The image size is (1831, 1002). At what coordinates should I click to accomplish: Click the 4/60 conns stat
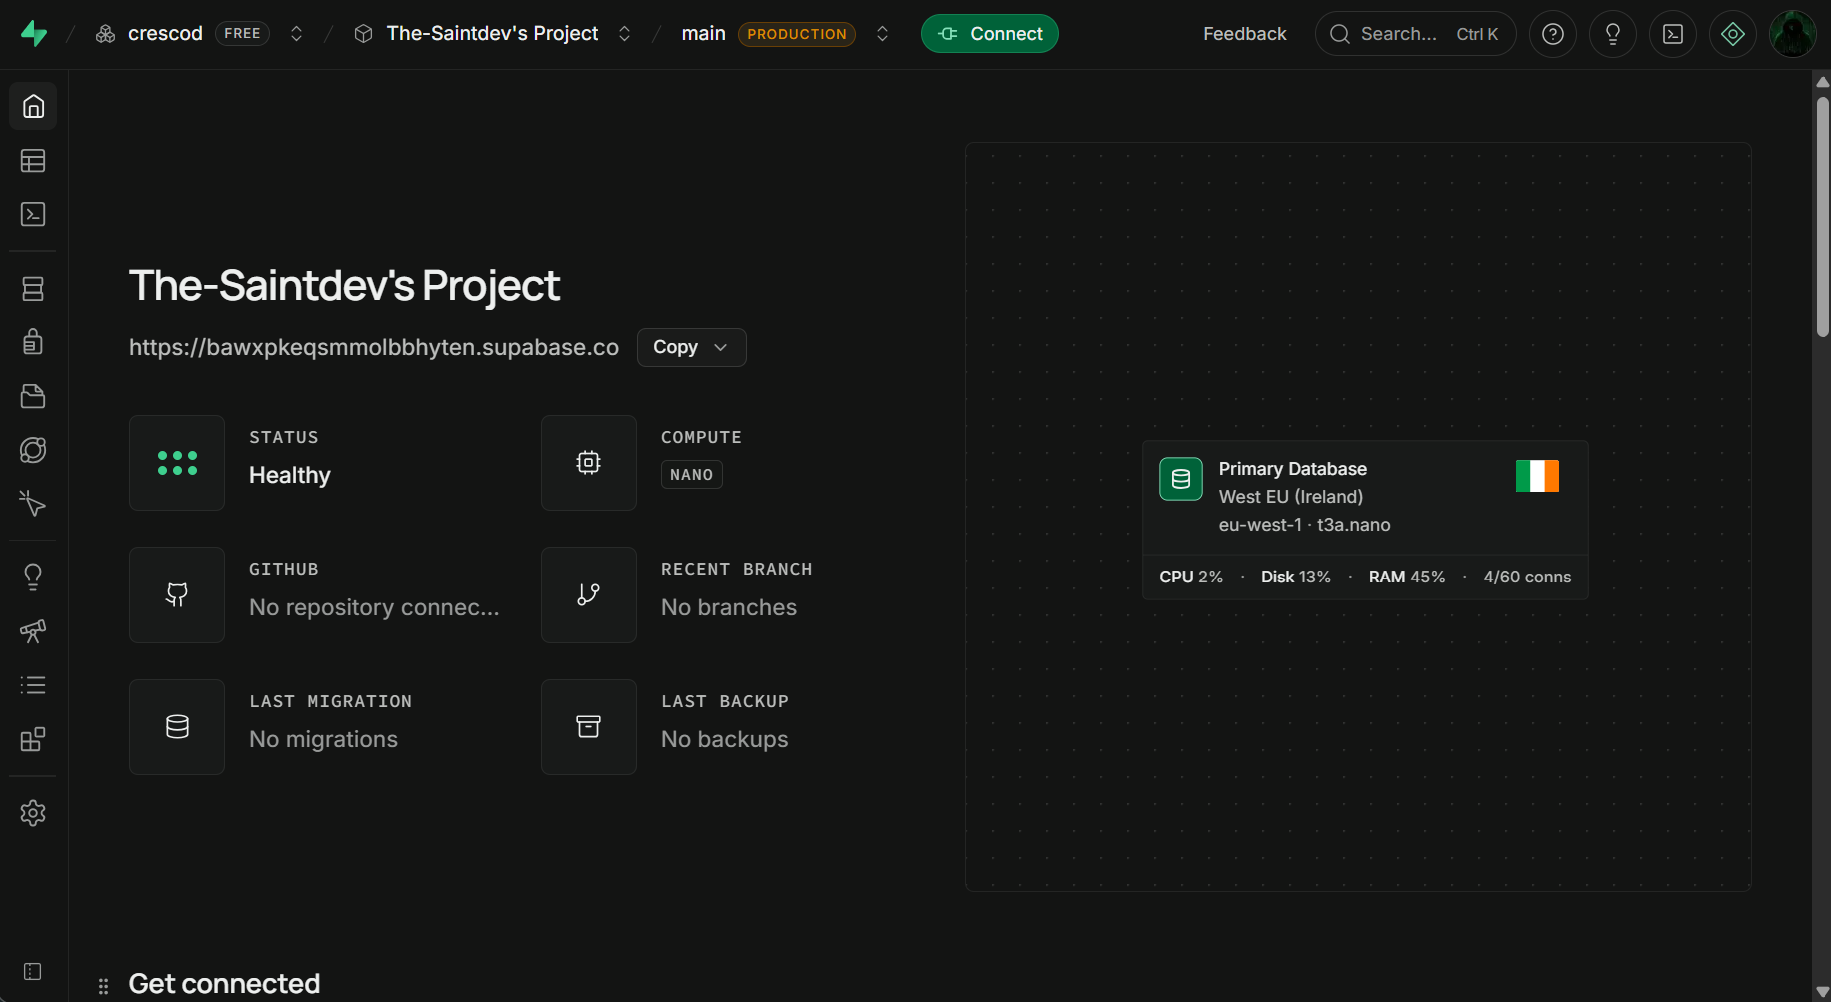tap(1527, 577)
